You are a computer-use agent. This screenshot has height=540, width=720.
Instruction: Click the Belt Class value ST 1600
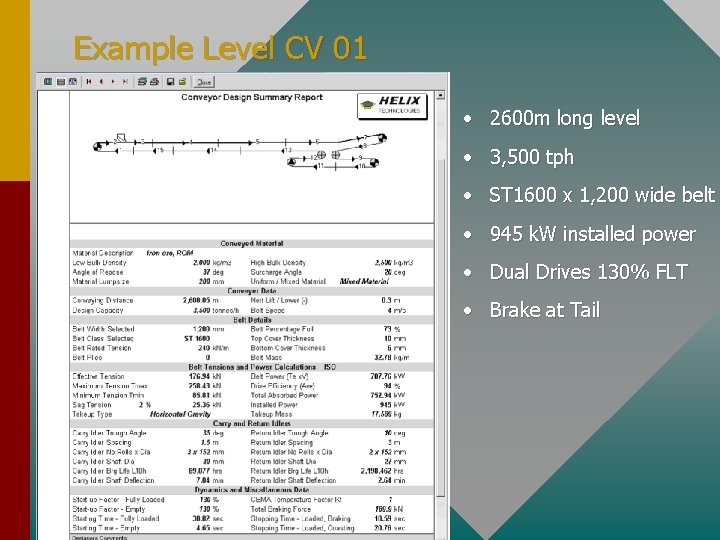(x=197, y=338)
